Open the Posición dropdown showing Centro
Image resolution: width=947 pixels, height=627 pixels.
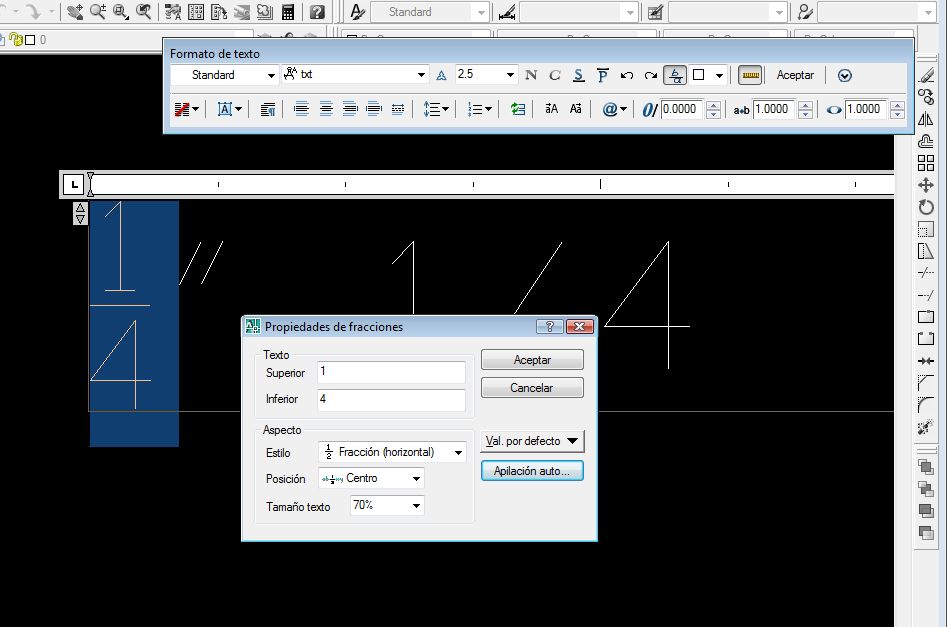pyautogui.click(x=371, y=479)
